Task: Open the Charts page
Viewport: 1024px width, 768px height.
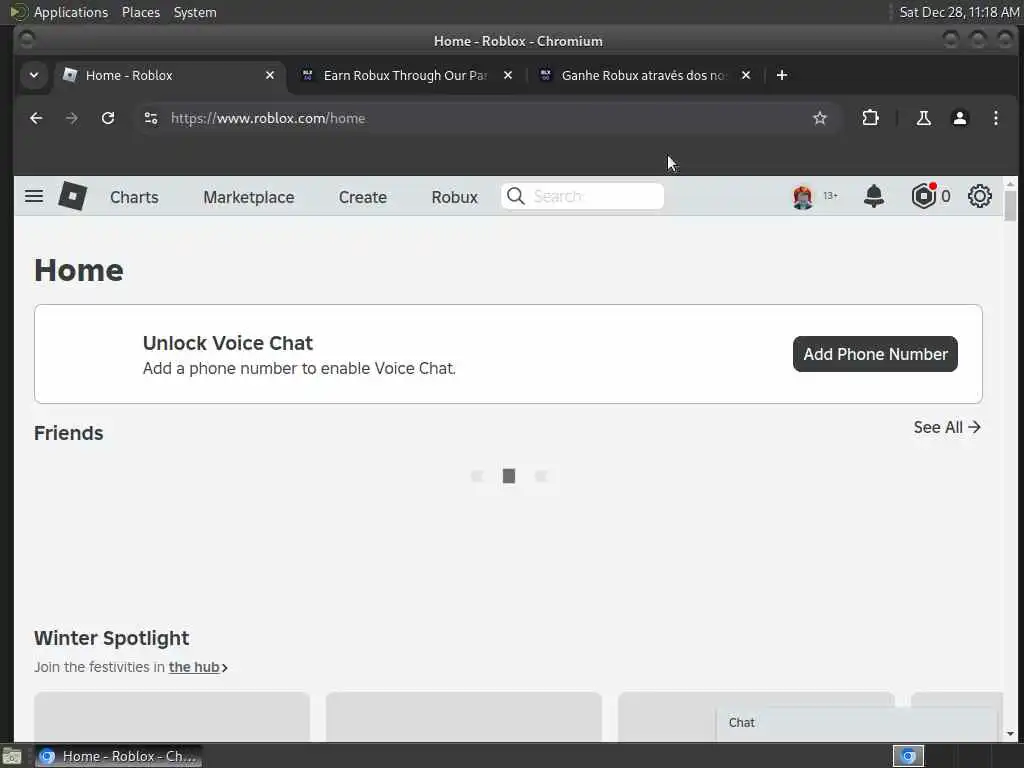Action: pos(134,197)
